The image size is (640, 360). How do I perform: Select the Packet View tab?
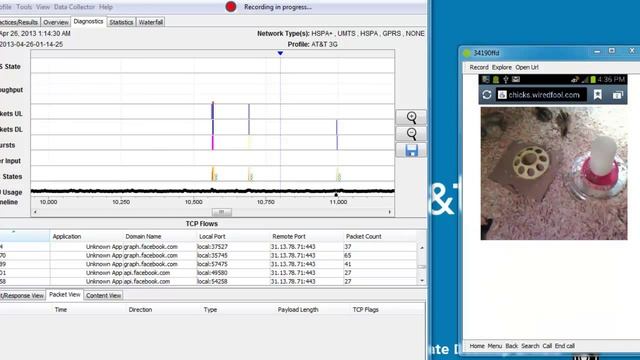(64, 295)
